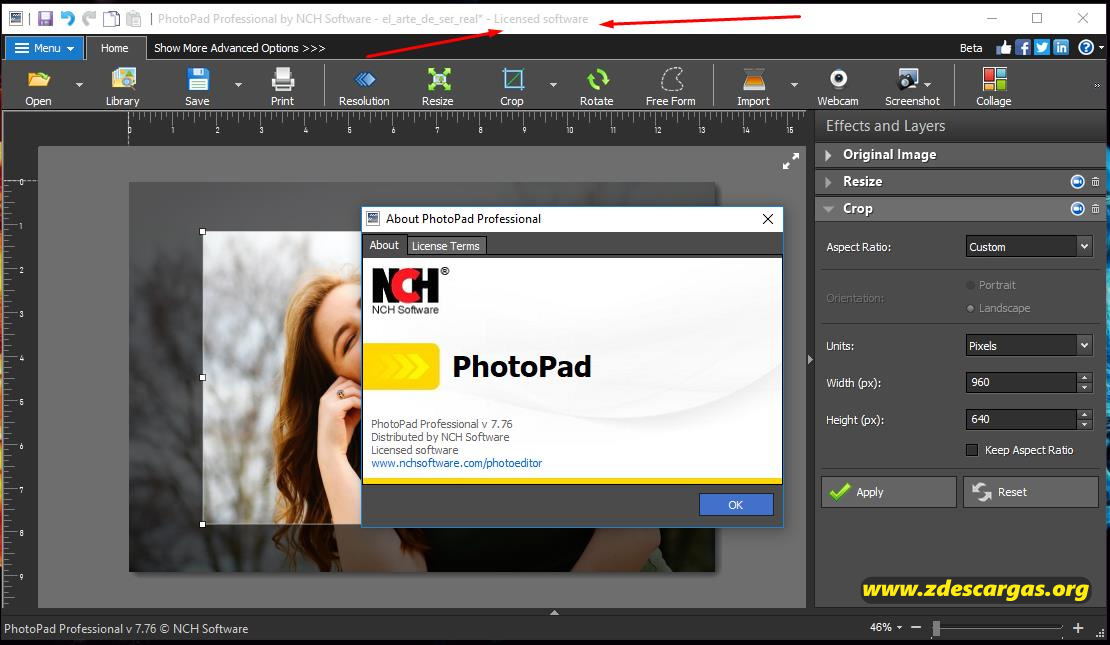Open the Library tool
The width and height of the screenshot is (1110, 645).
tap(122, 87)
